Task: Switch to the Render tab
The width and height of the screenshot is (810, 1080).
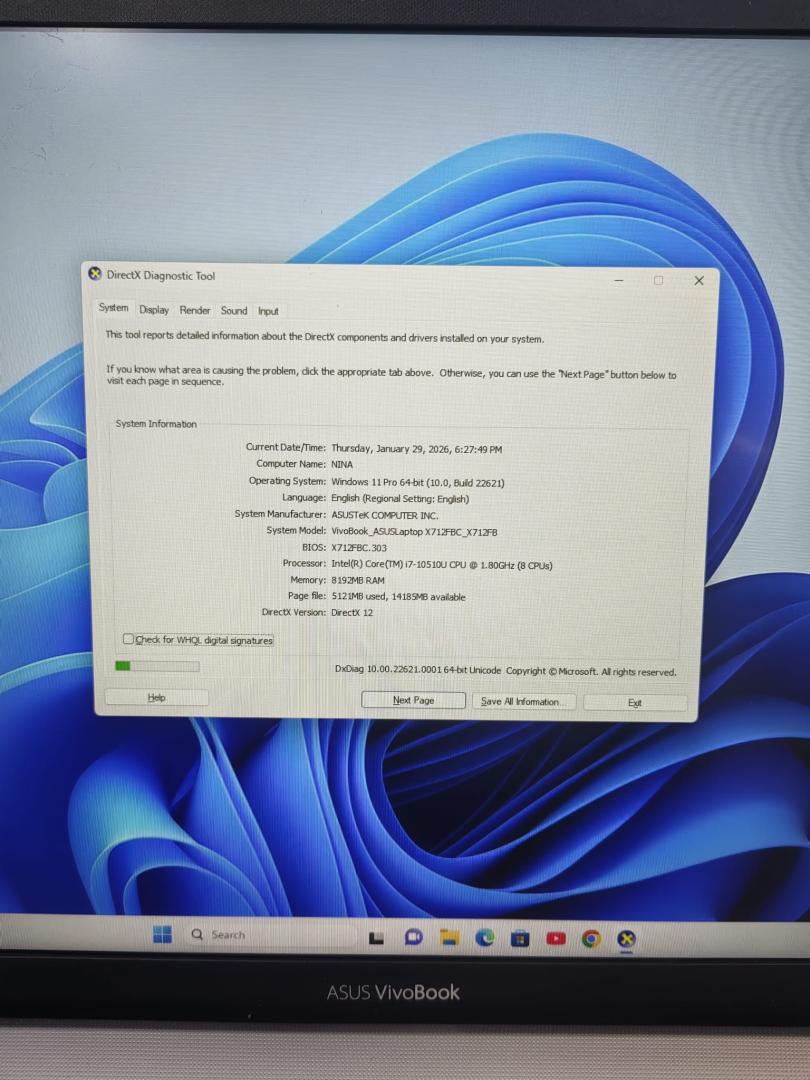Action: pos(195,311)
